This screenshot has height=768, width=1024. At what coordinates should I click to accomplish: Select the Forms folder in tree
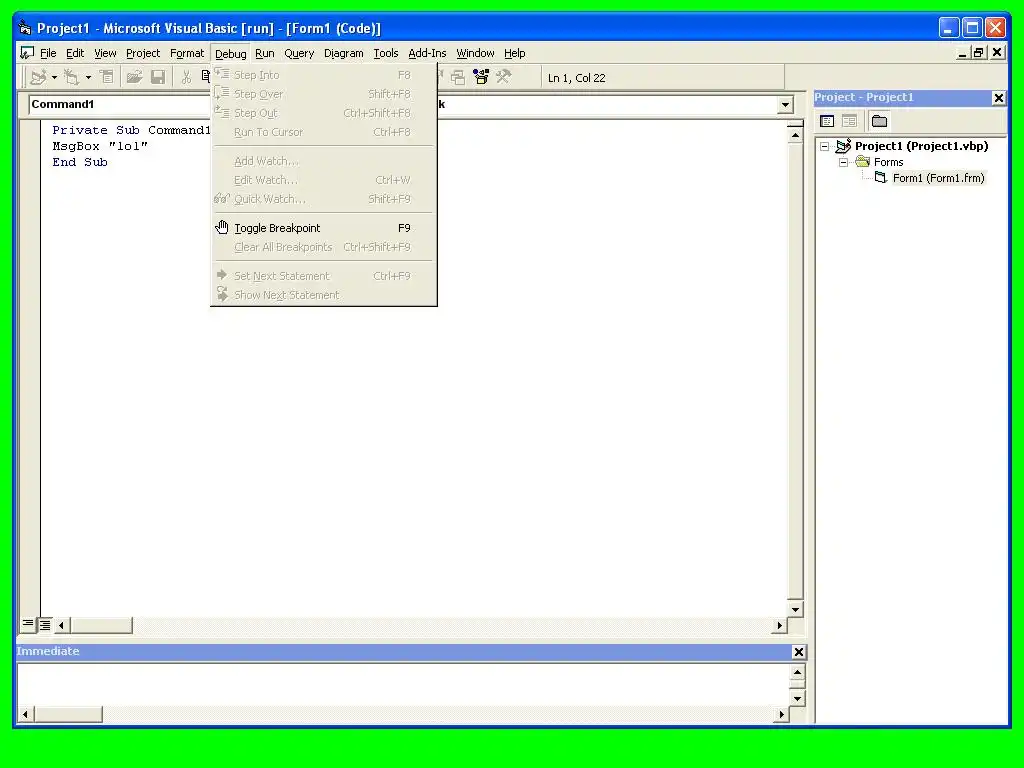(x=888, y=162)
